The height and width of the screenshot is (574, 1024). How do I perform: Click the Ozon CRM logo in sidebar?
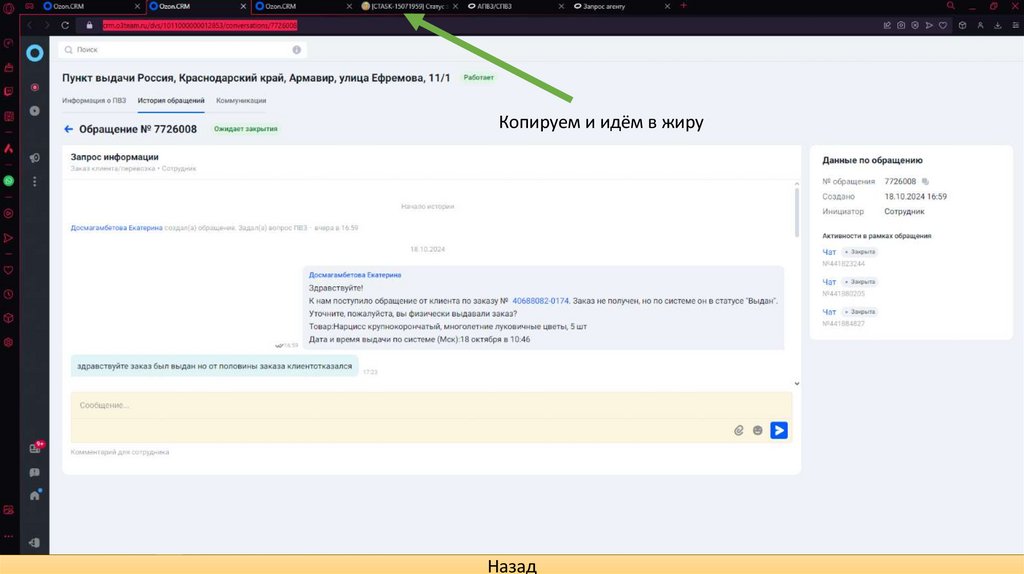point(35,53)
